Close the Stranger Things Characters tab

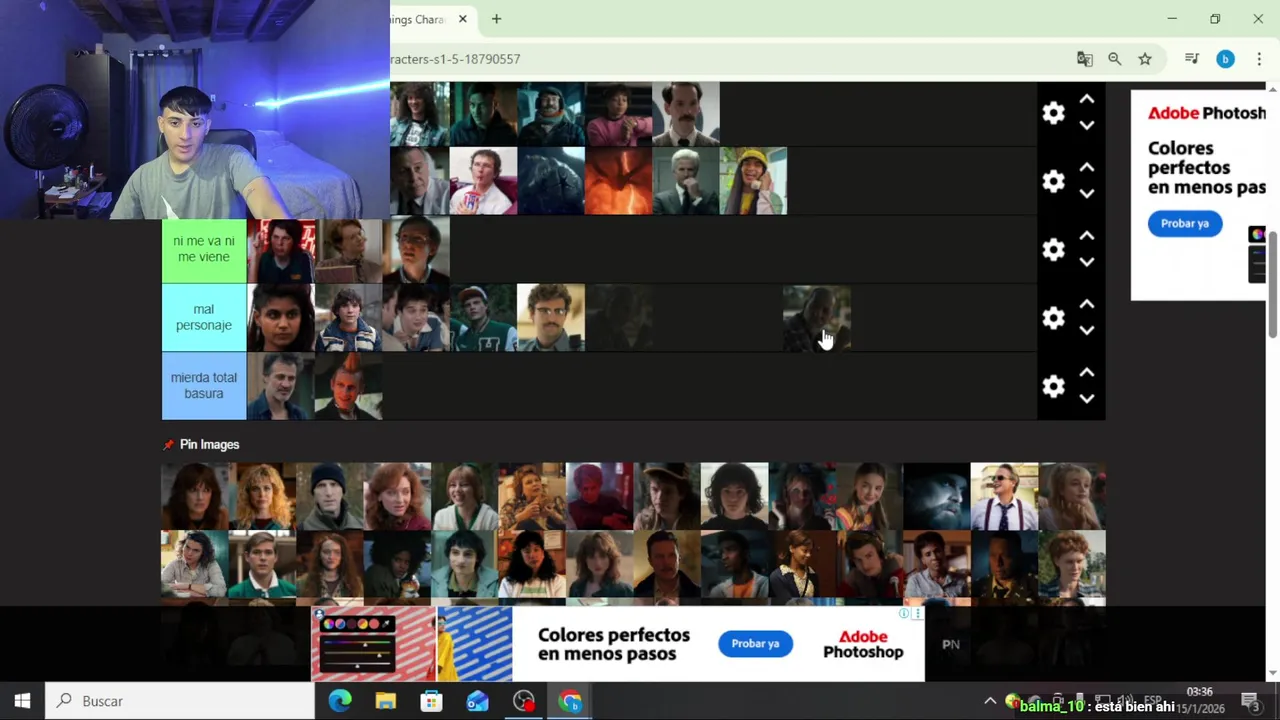coord(463,19)
